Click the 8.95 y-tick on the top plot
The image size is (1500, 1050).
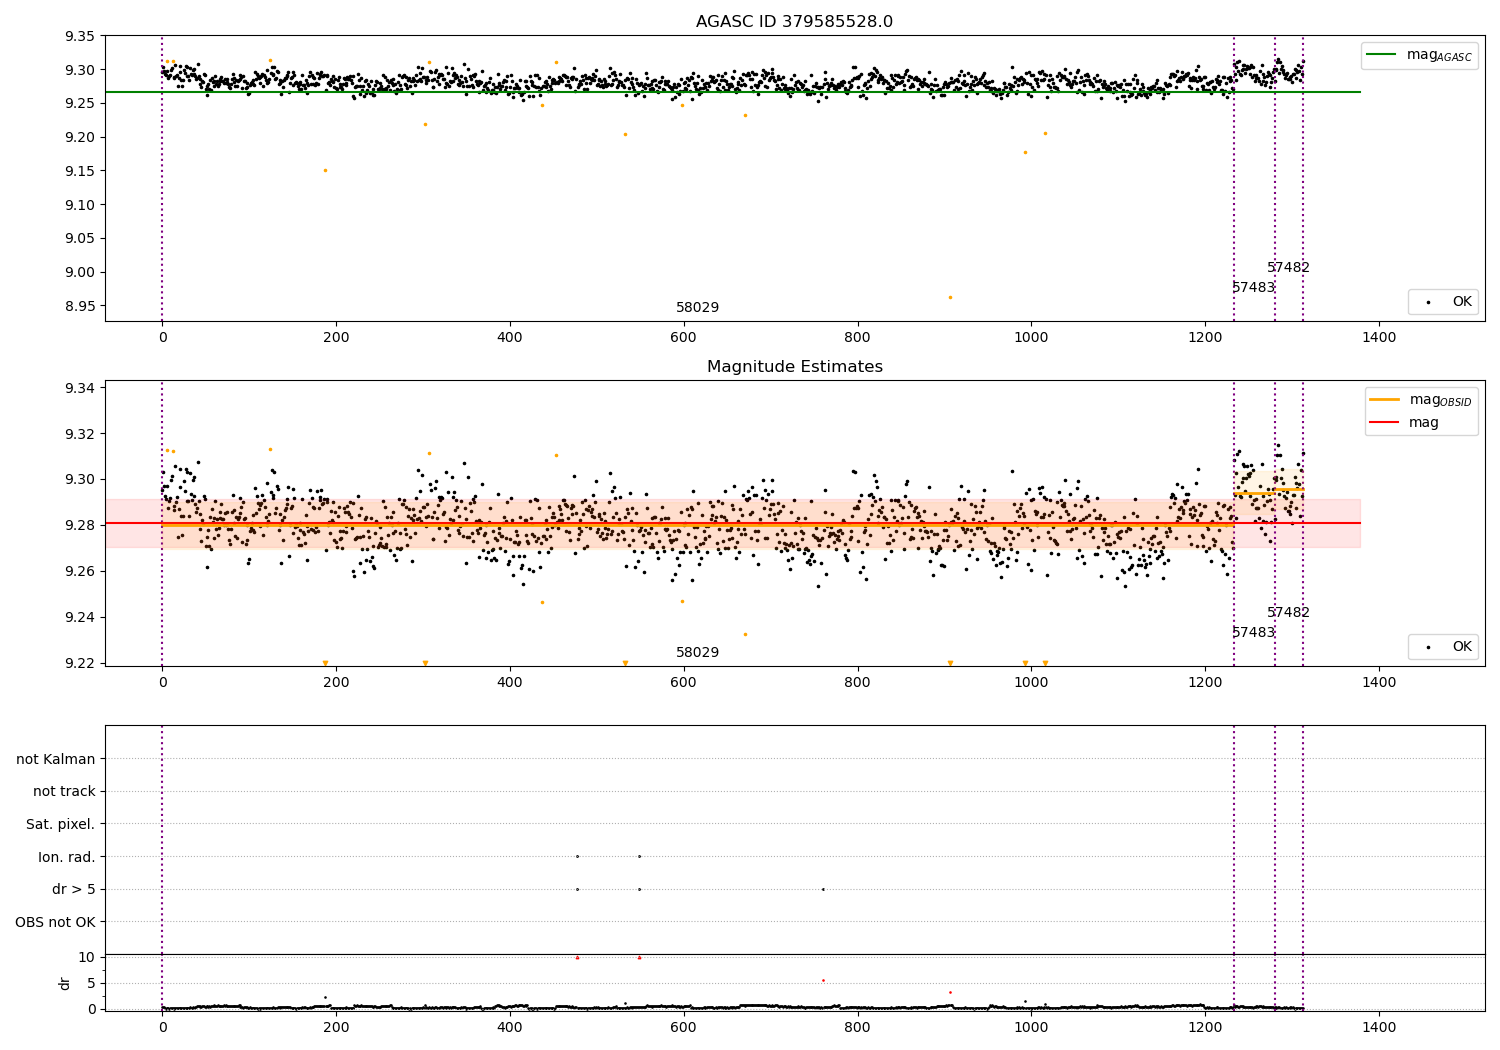point(79,306)
